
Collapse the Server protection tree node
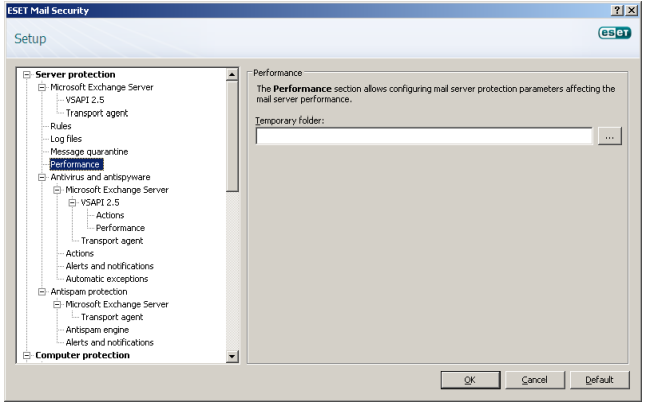point(27,75)
